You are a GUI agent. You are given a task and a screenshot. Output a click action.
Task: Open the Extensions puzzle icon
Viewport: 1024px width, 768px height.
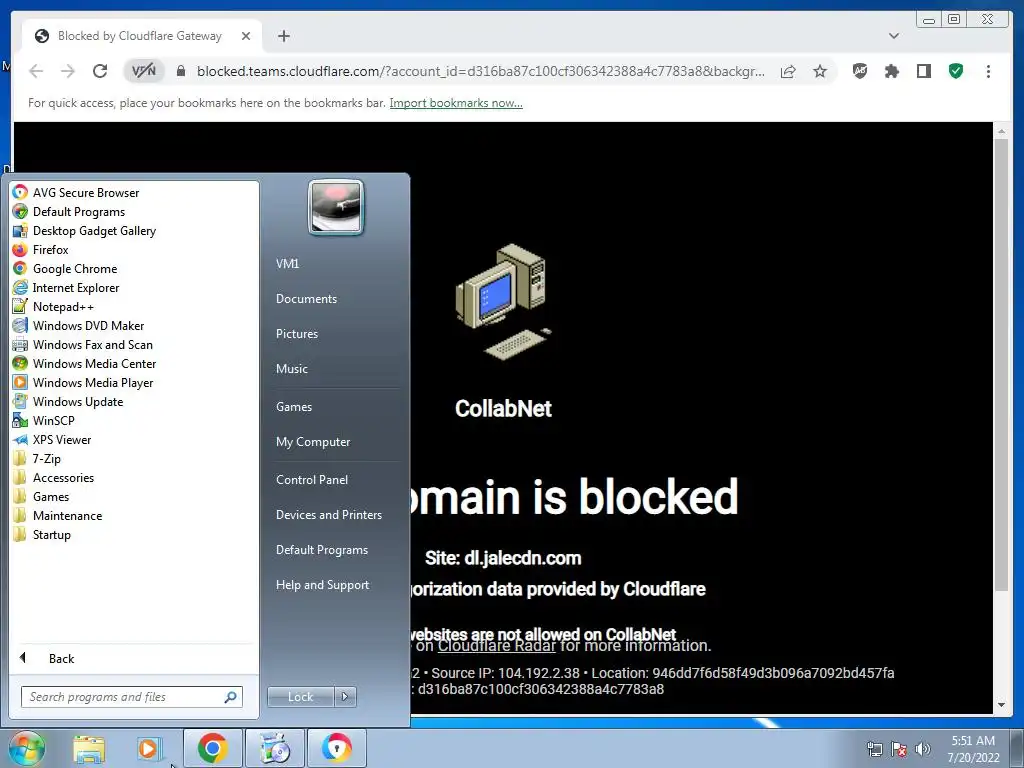(x=891, y=71)
